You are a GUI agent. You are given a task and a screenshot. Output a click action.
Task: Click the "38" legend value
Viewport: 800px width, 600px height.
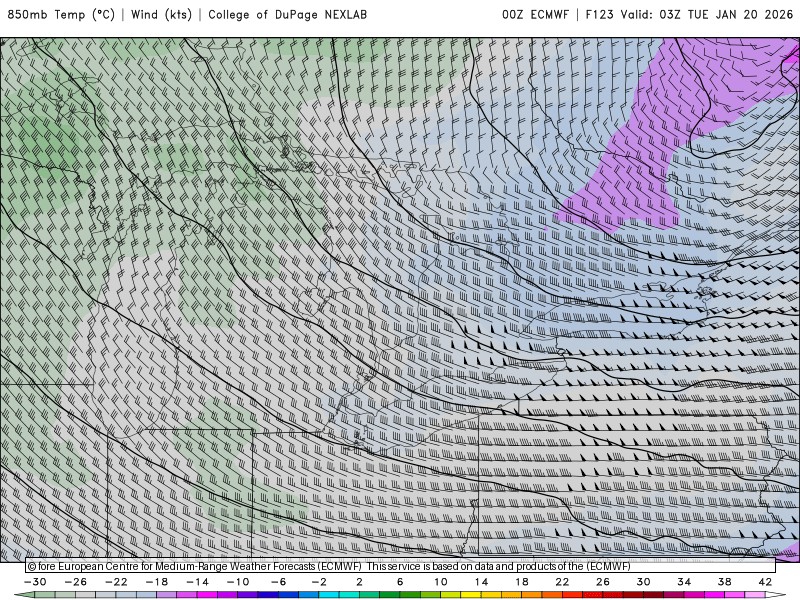coord(724,582)
